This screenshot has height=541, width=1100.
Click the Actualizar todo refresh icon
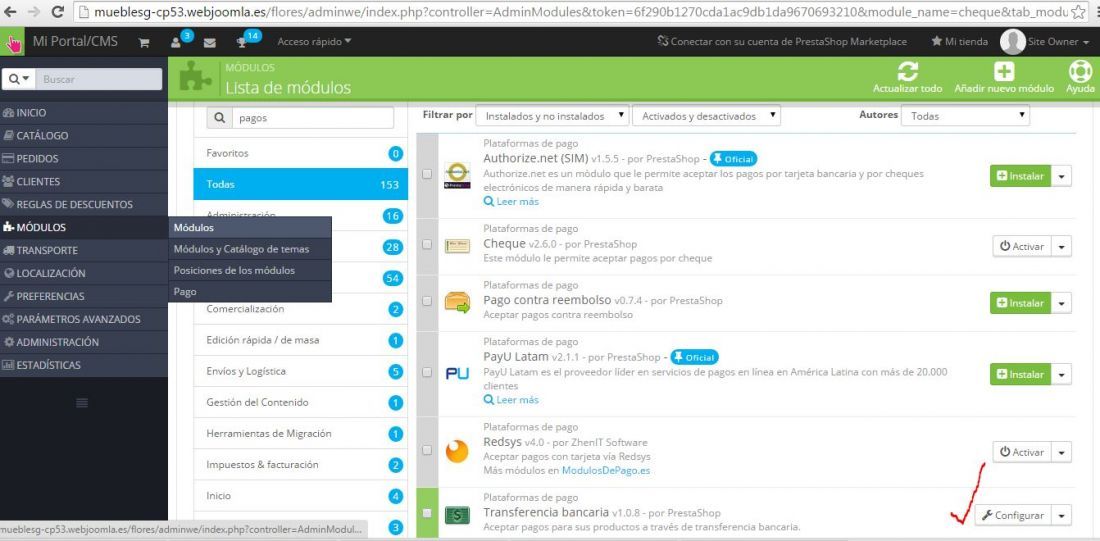[907, 71]
